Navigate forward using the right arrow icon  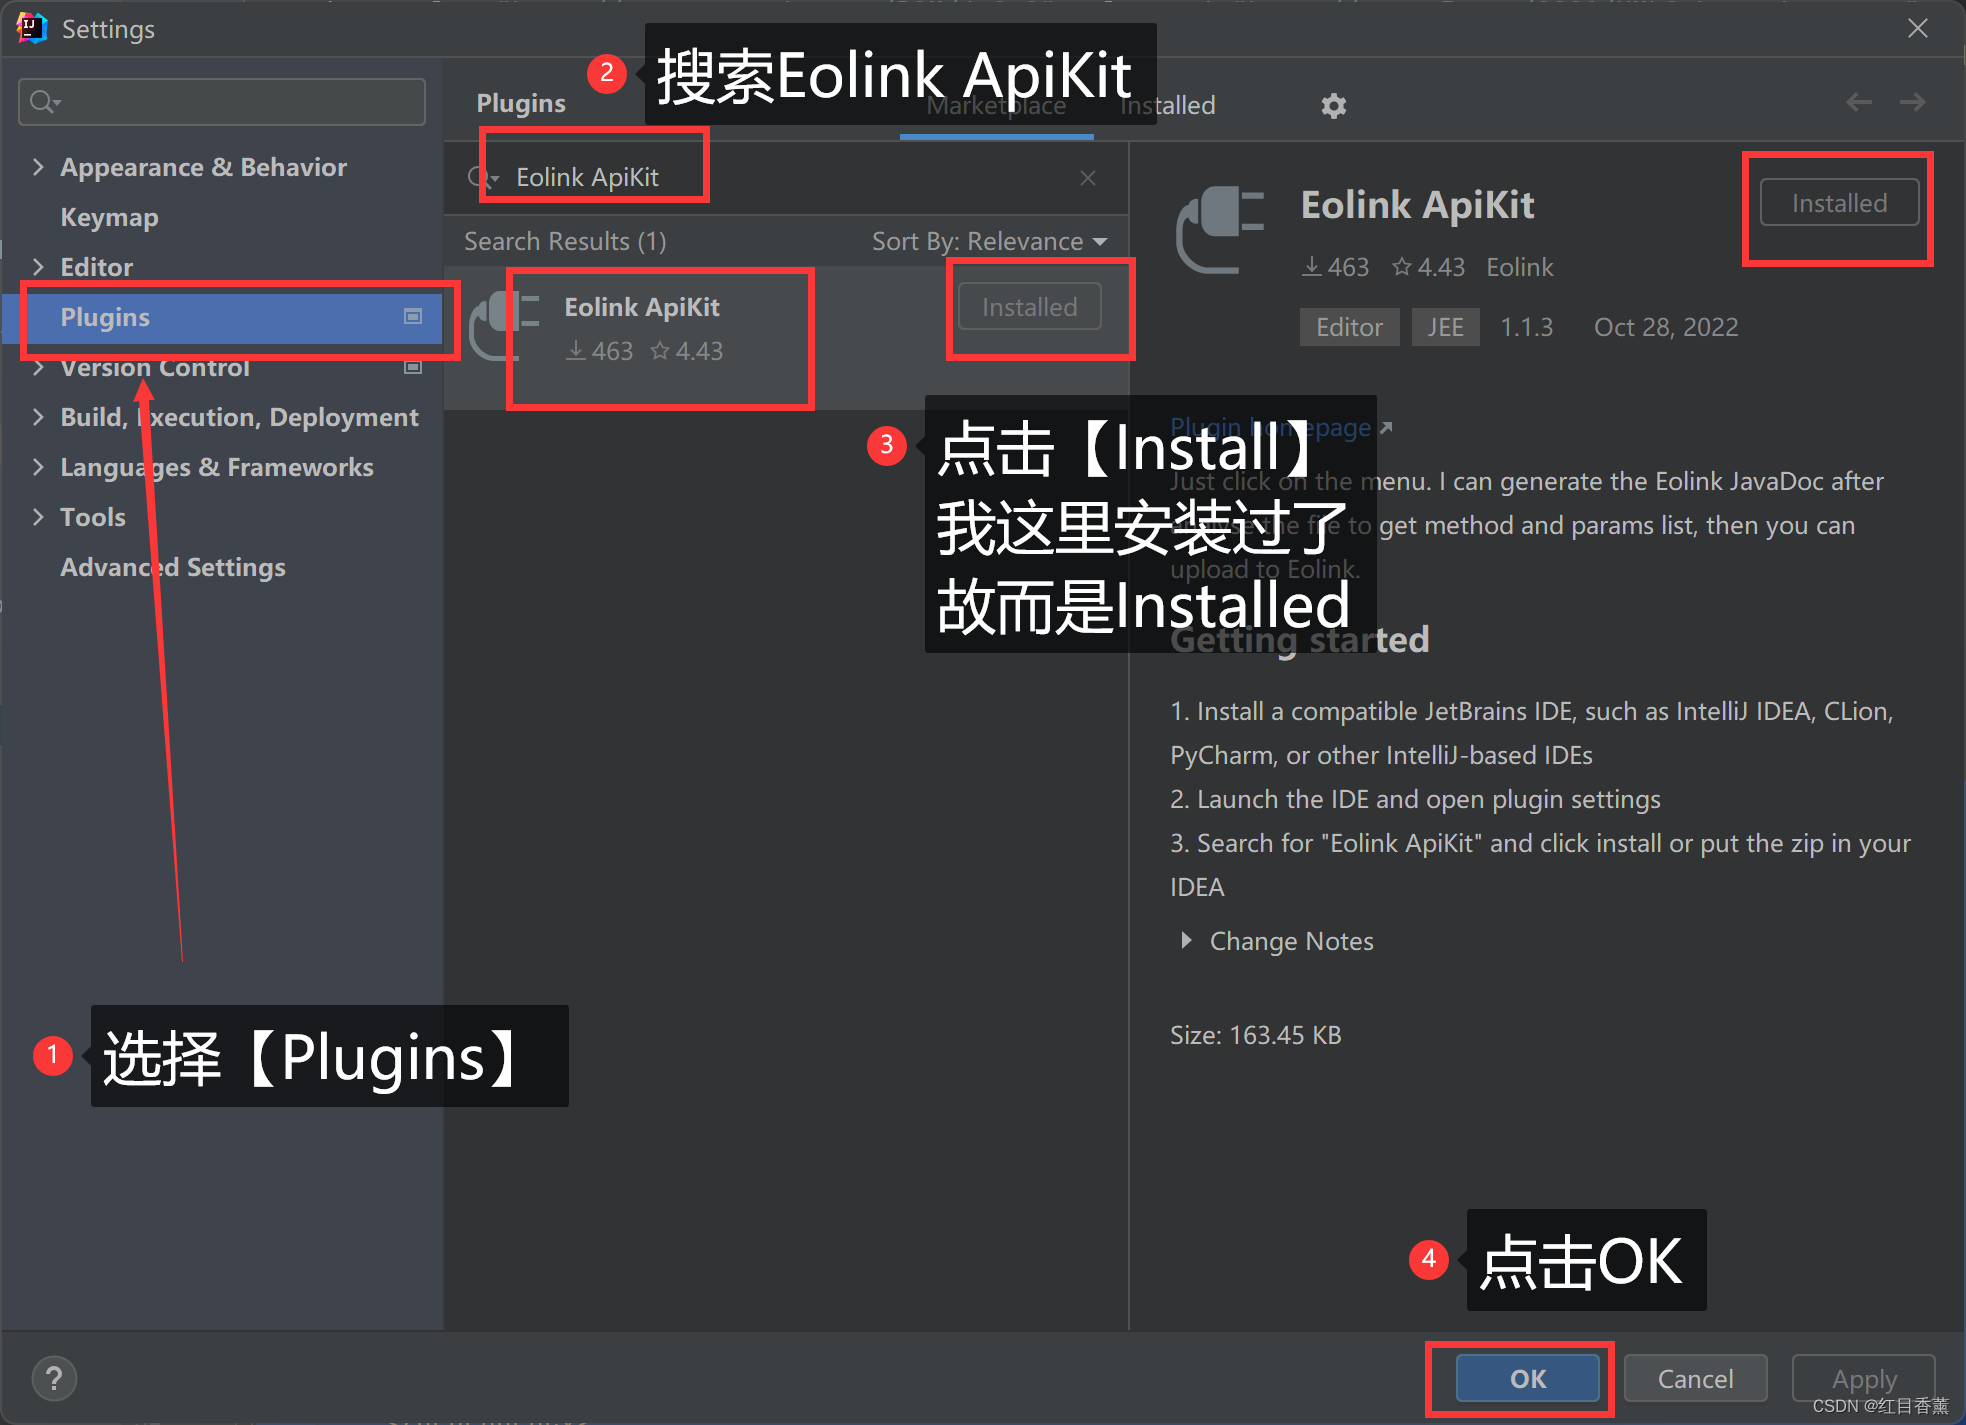1912,102
